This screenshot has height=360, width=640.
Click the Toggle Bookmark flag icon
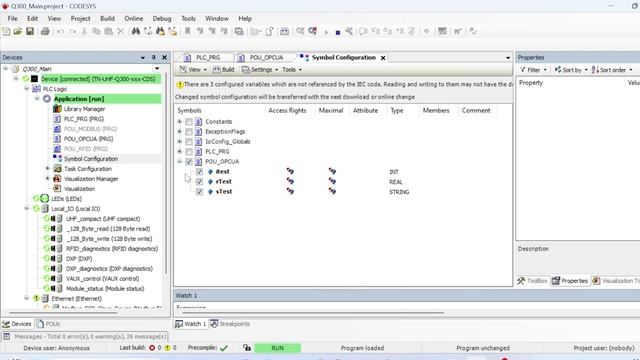point(187,31)
